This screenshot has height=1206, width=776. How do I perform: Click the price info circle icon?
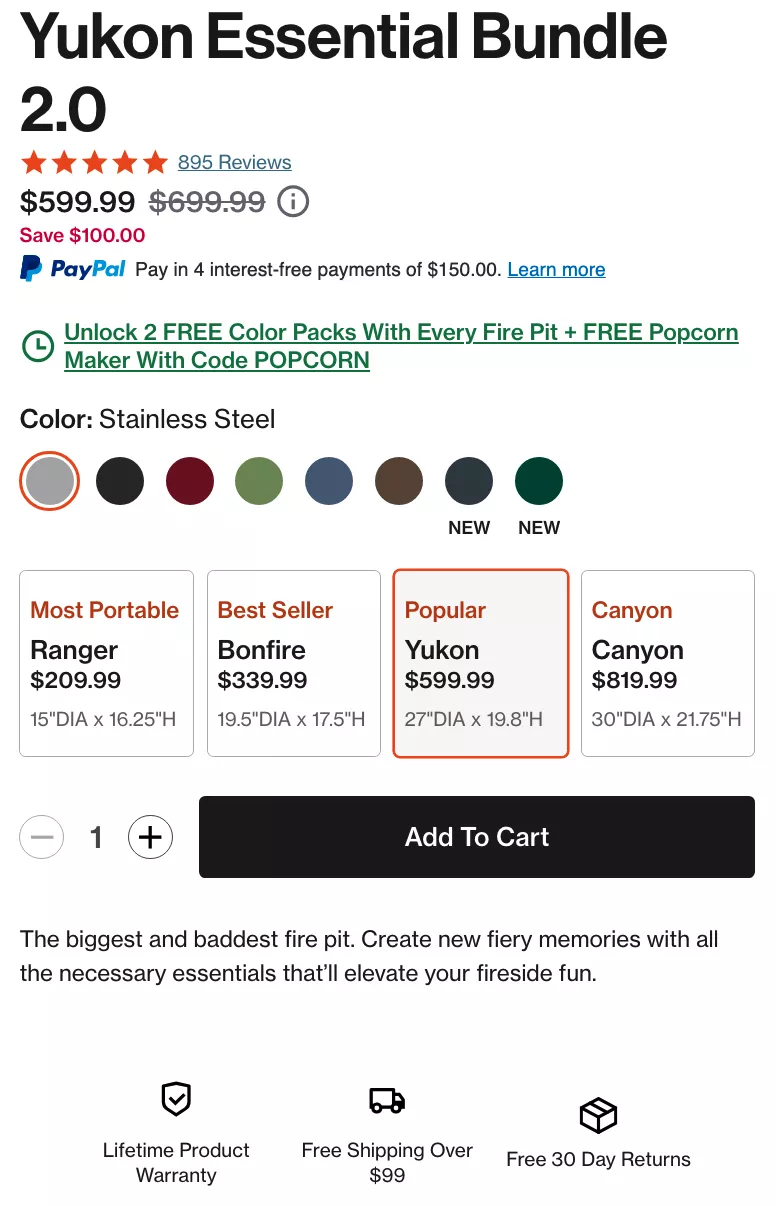click(293, 202)
